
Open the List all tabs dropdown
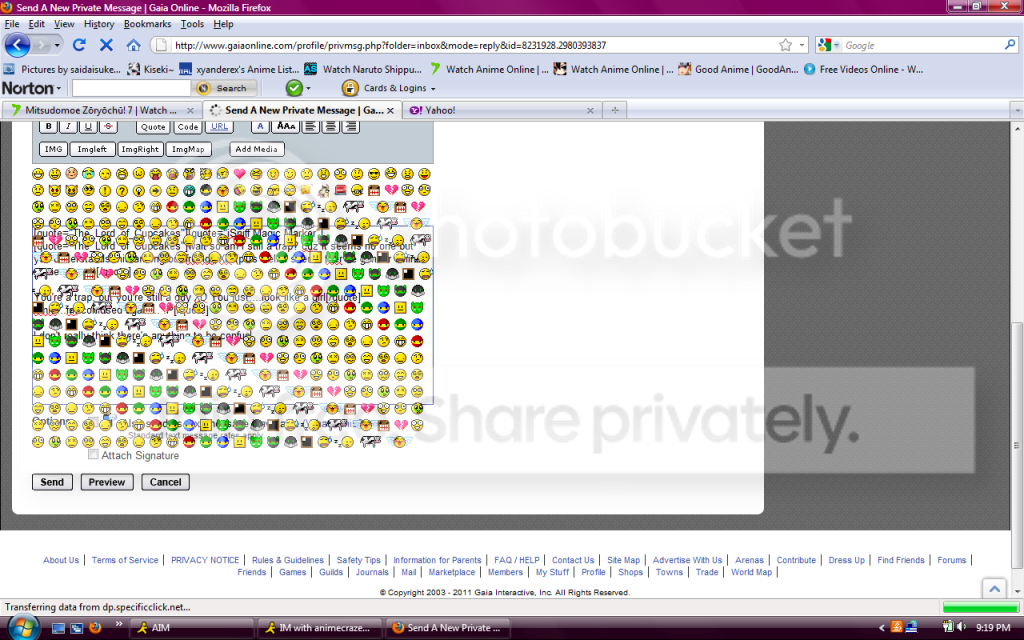pyautogui.click(x=1016, y=110)
